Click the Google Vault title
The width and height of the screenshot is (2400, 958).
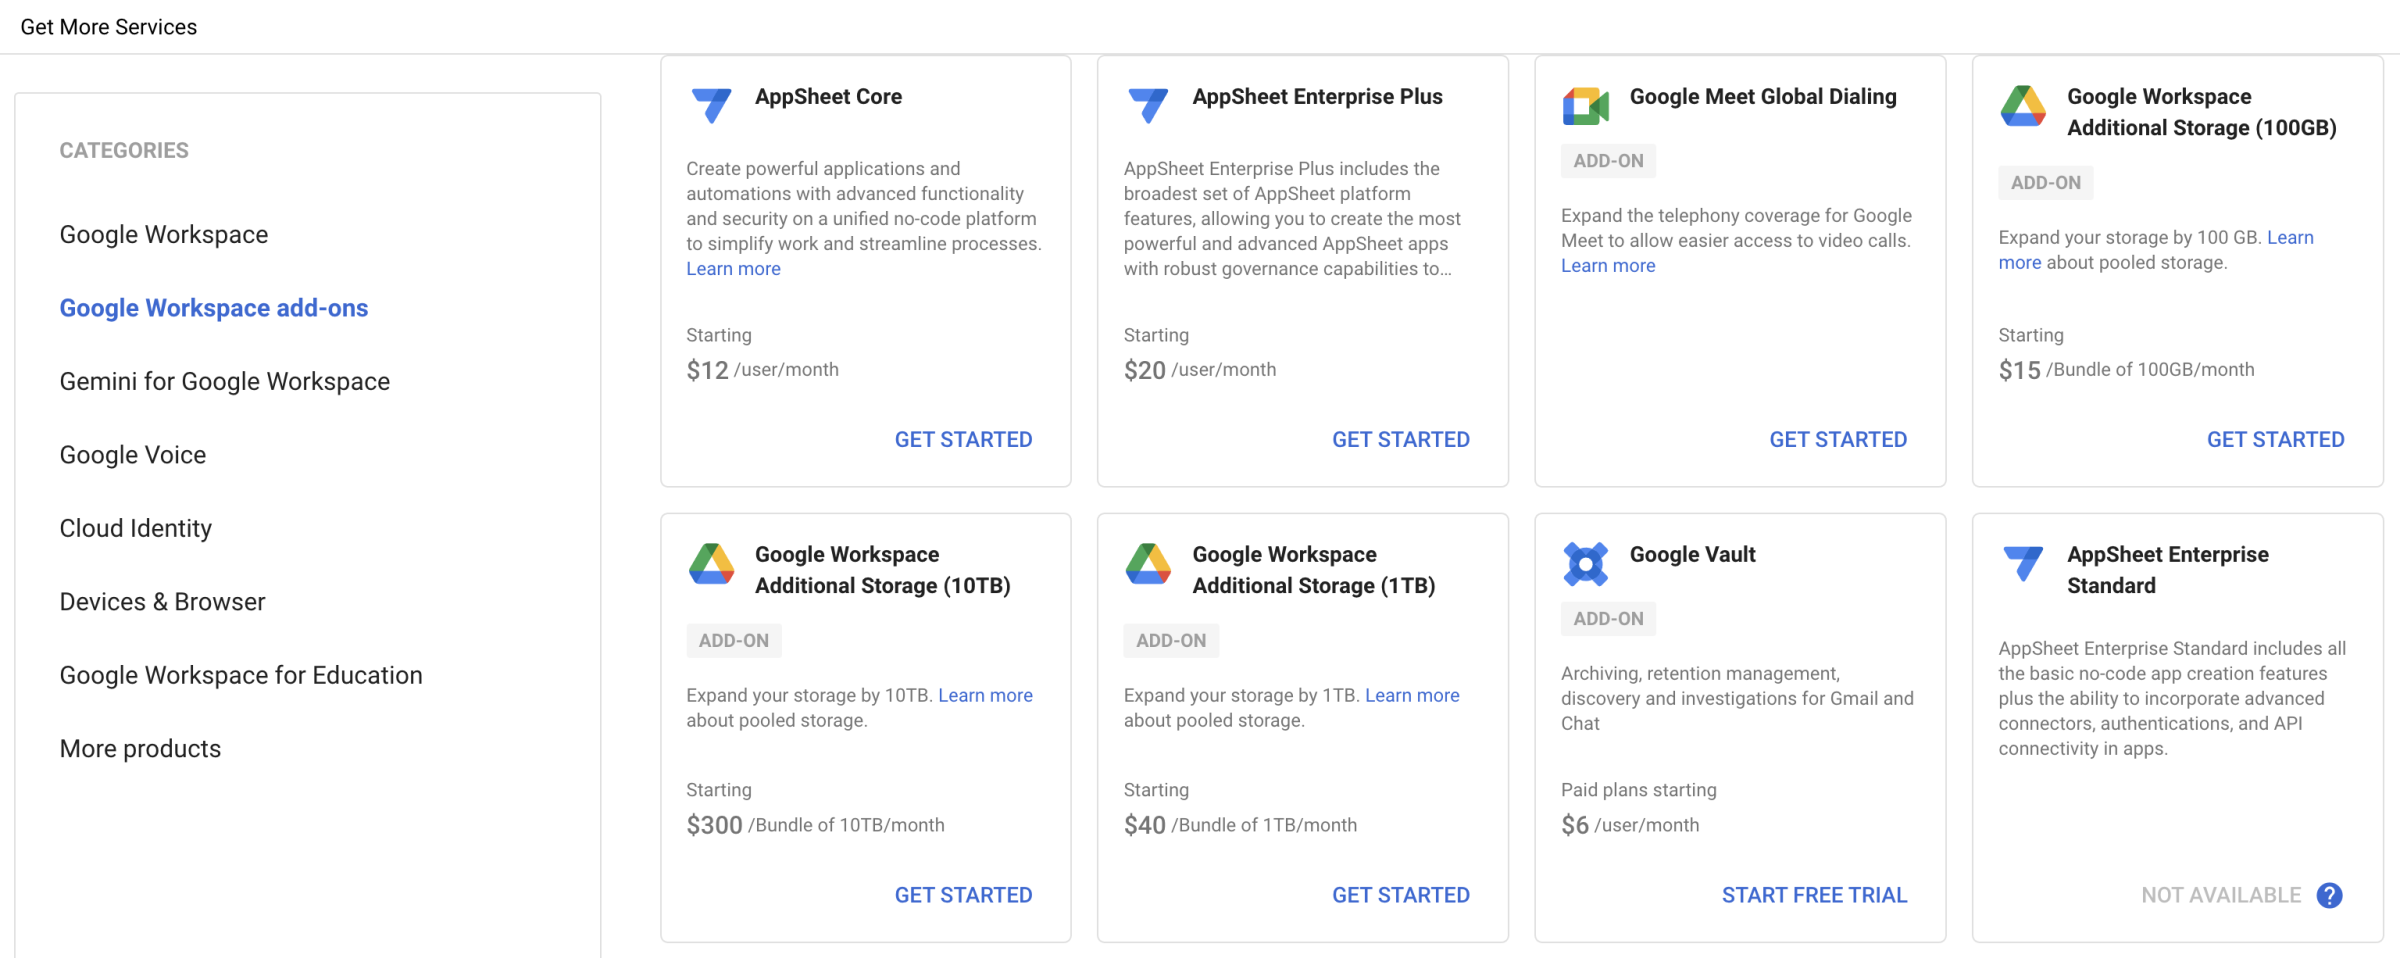coord(1693,555)
